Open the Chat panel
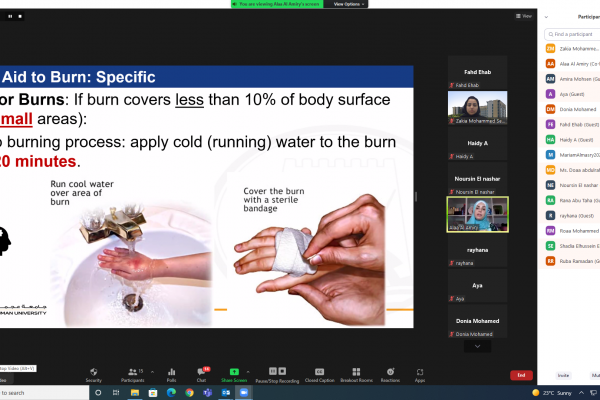 201,374
